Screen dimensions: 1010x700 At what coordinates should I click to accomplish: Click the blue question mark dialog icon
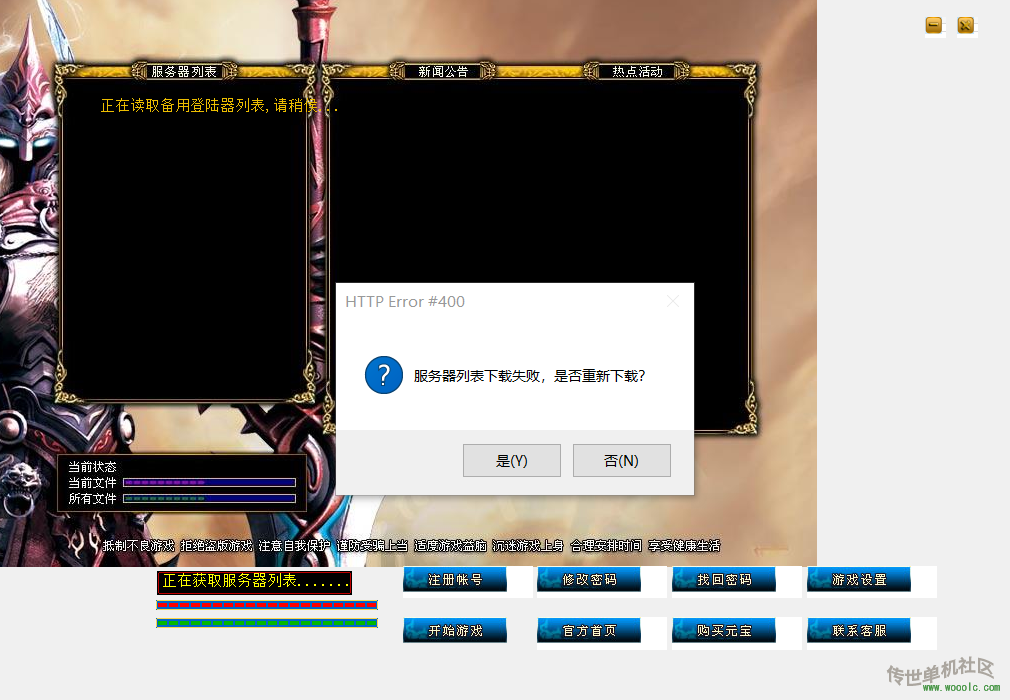point(384,375)
